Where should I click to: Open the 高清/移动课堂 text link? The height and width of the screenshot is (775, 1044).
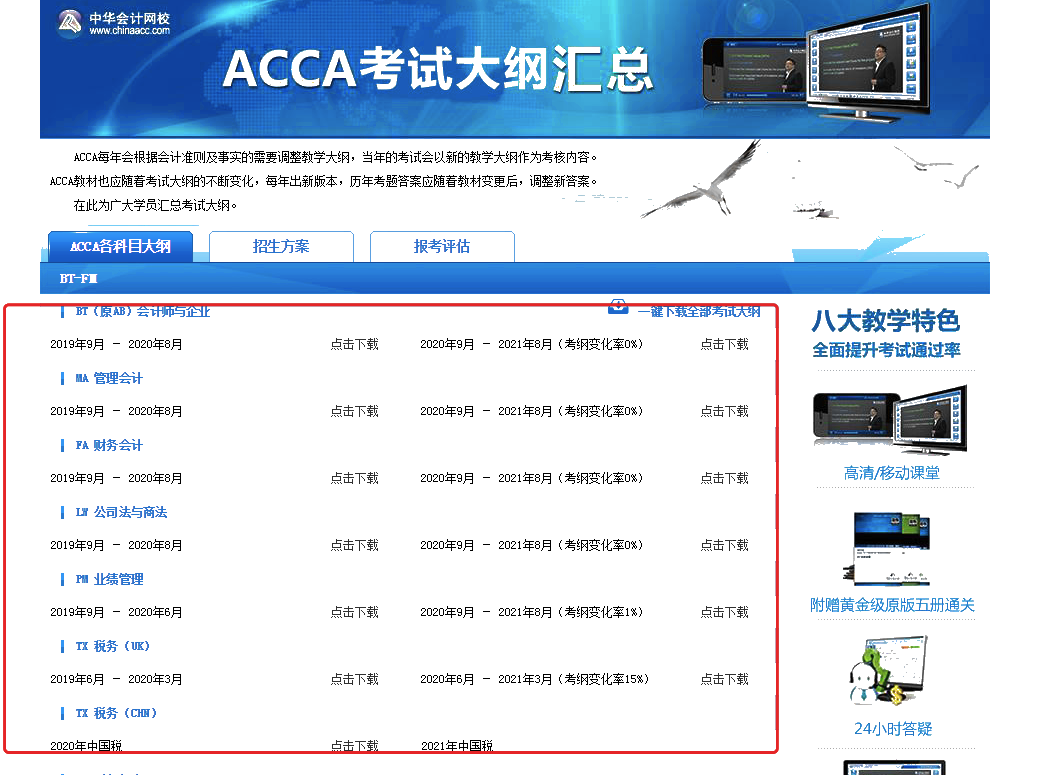891,473
